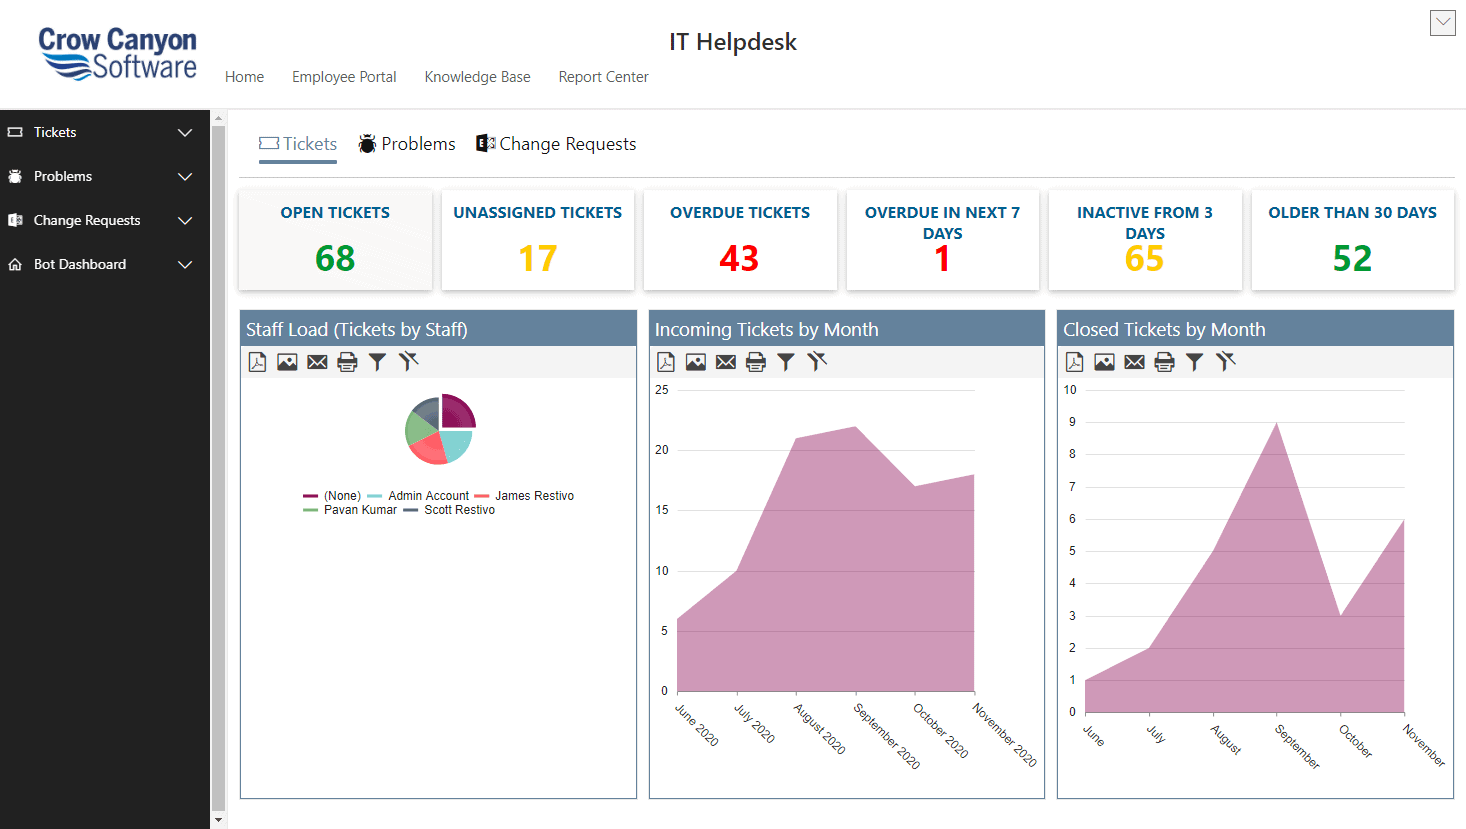Click Pavan Kumar legend color swatch
The height and width of the screenshot is (829, 1466).
coord(311,510)
